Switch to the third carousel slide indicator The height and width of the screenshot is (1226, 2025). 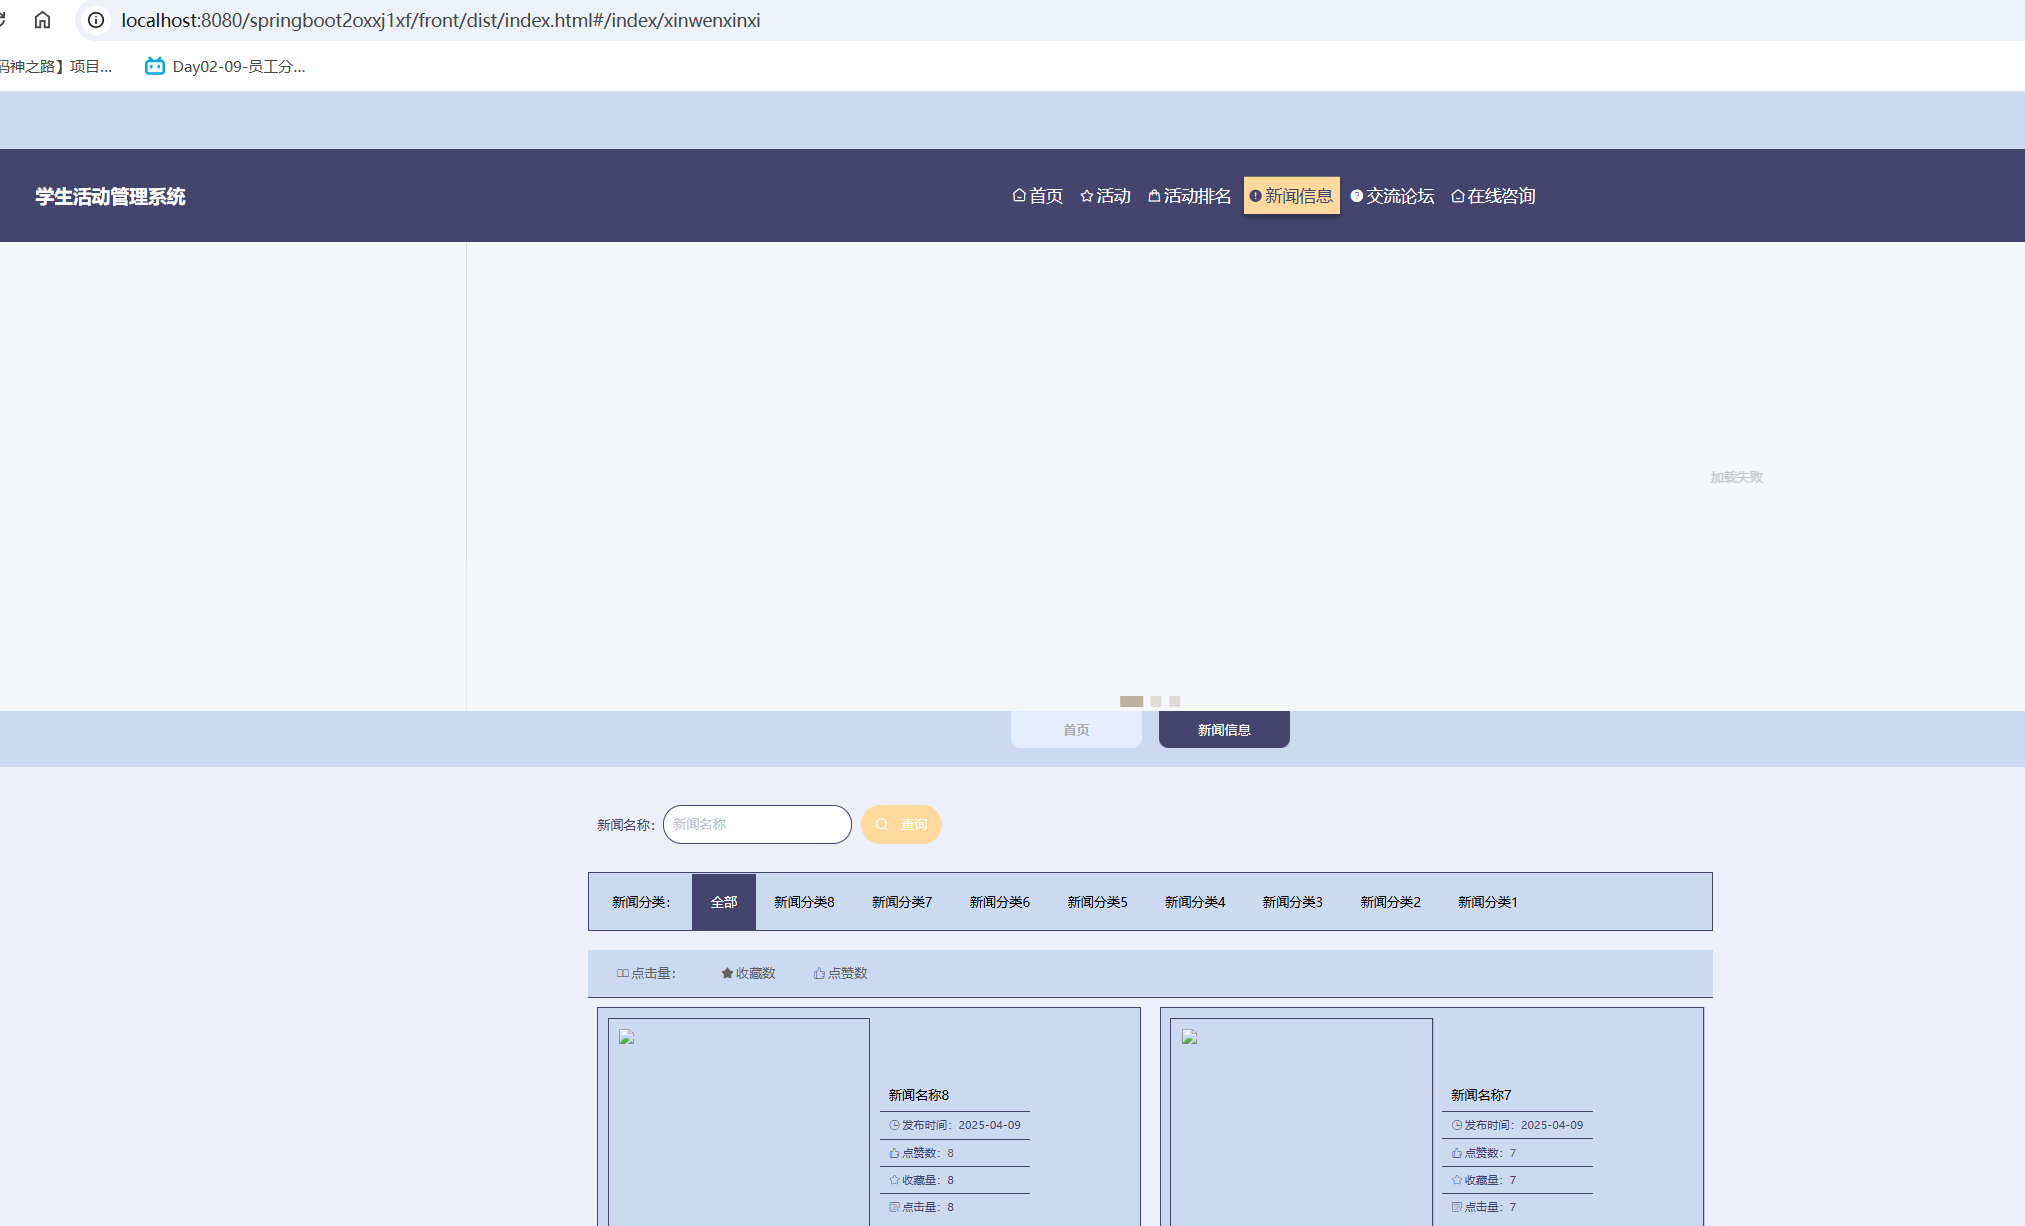click(1175, 701)
